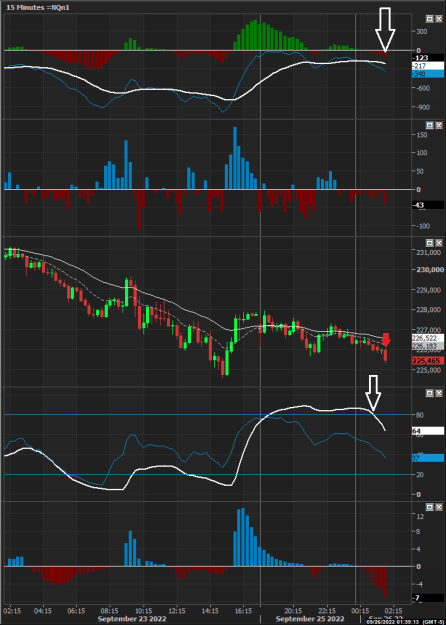Close the stochastic panel with 80/20 lines

coord(439,393)
